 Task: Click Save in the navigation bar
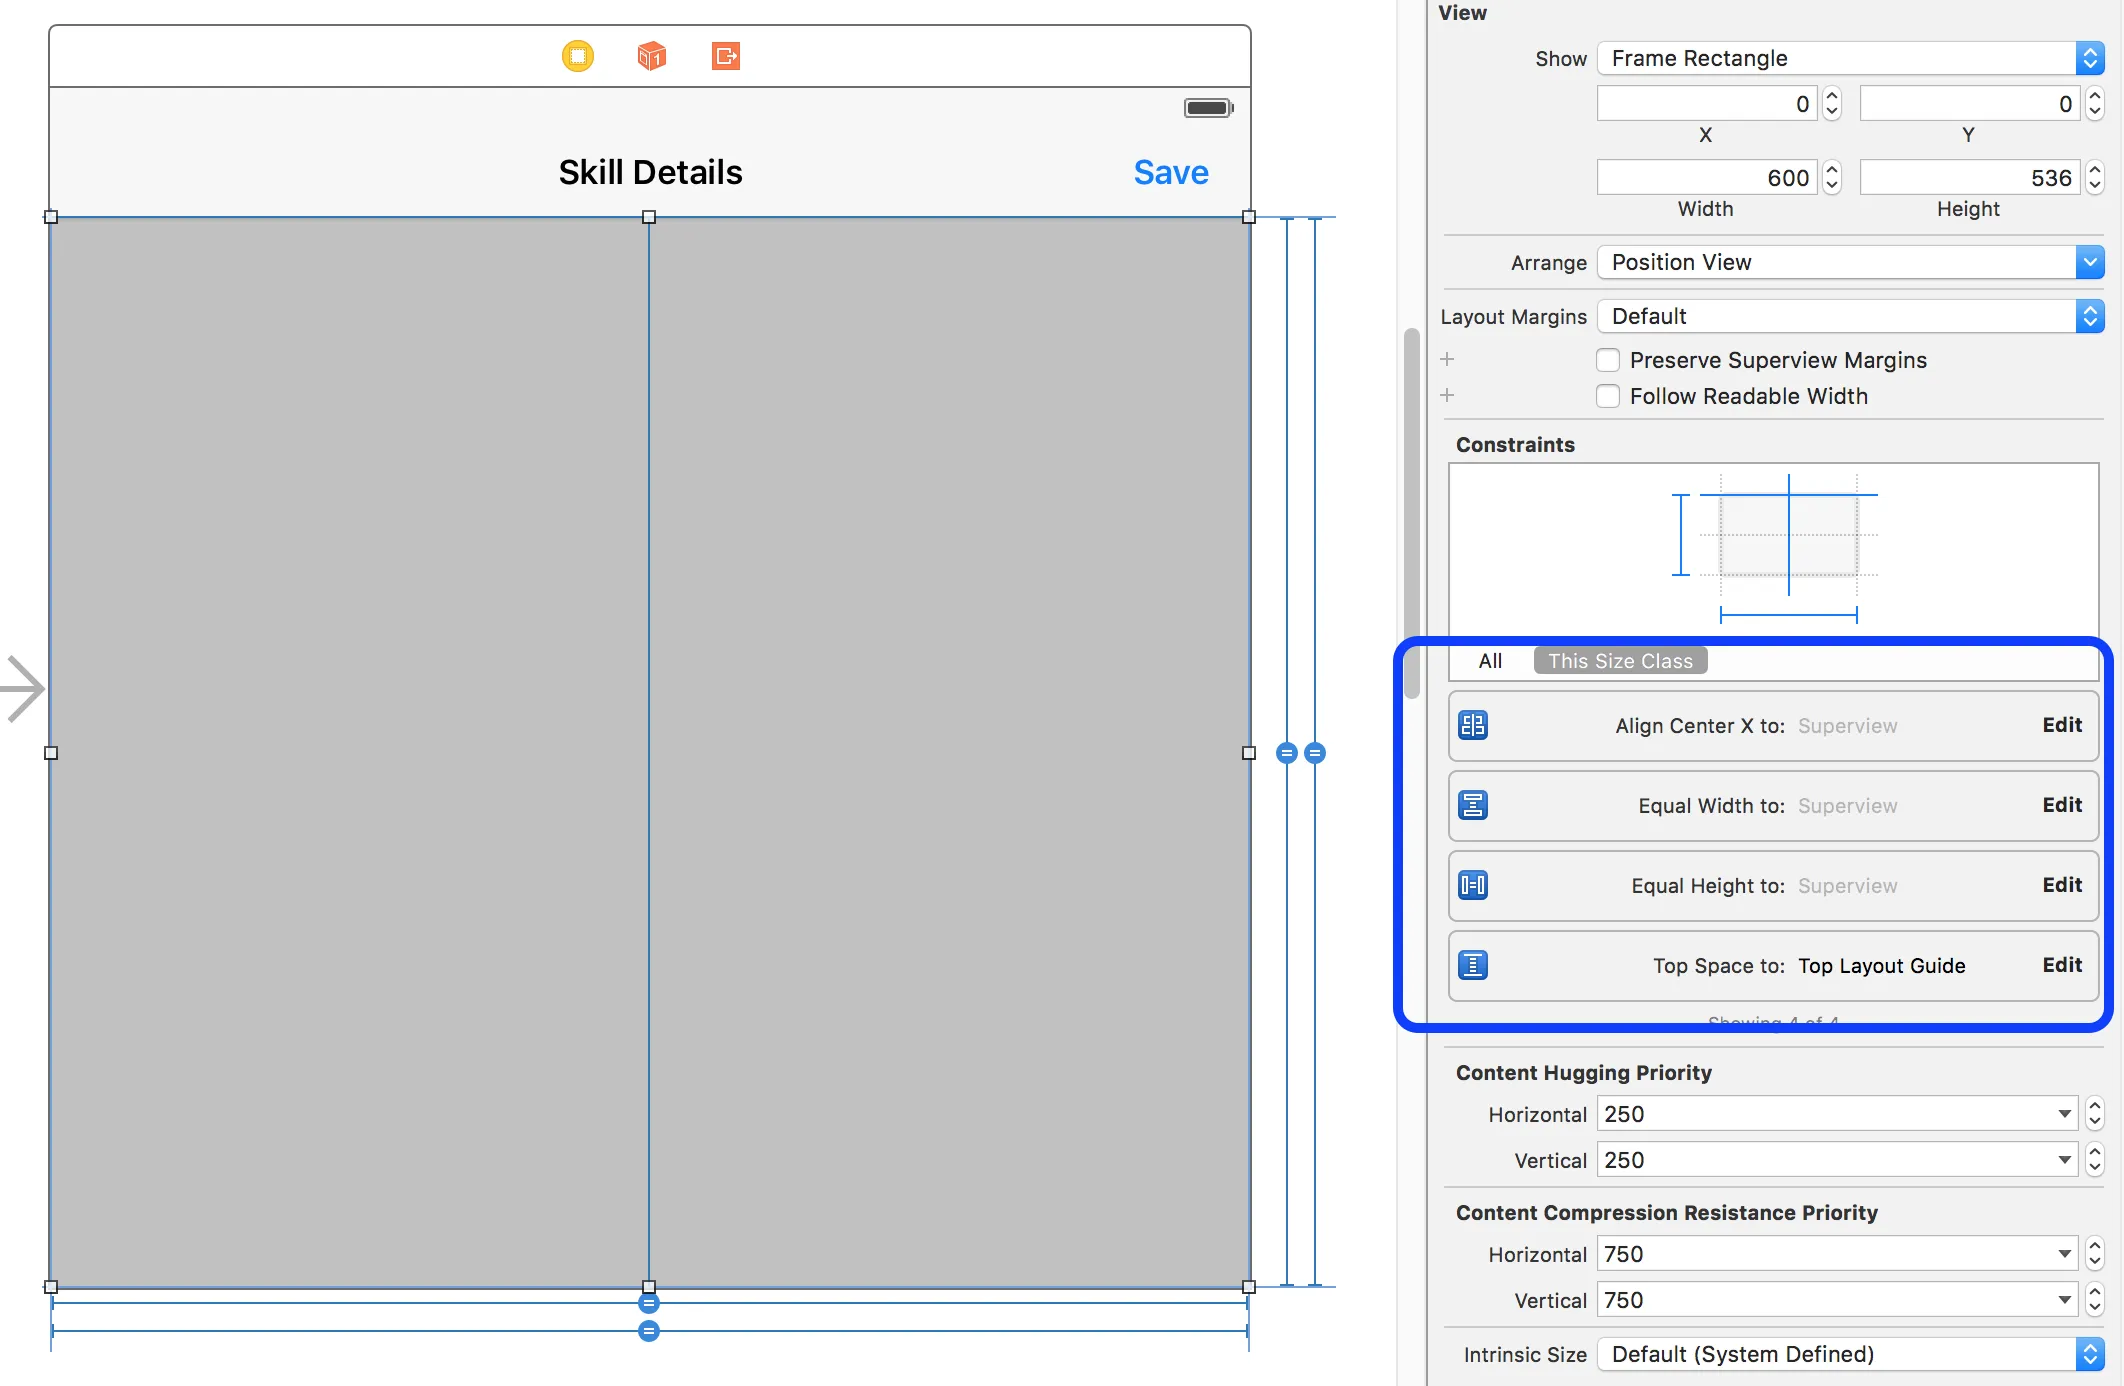tap(1170, 172)
